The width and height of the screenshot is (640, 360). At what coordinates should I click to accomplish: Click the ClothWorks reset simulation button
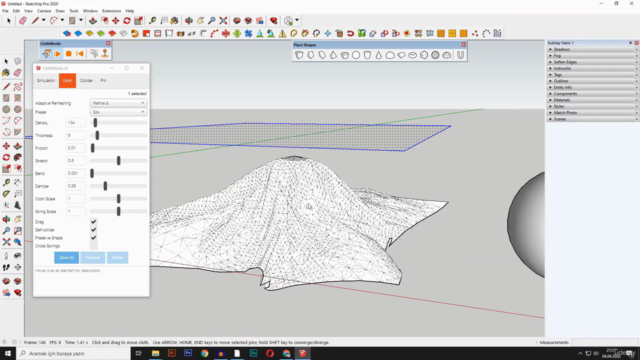(x=80, y=54)
